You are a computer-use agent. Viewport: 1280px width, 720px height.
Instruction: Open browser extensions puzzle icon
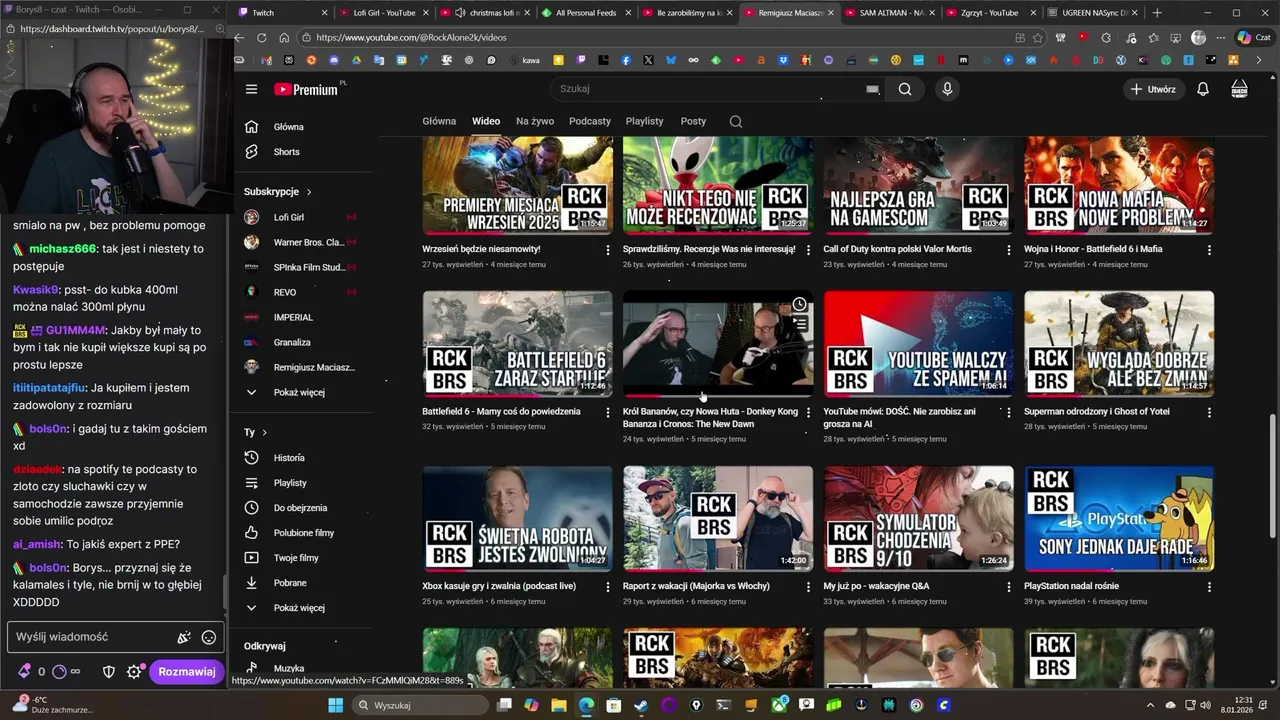[1106, 37]
